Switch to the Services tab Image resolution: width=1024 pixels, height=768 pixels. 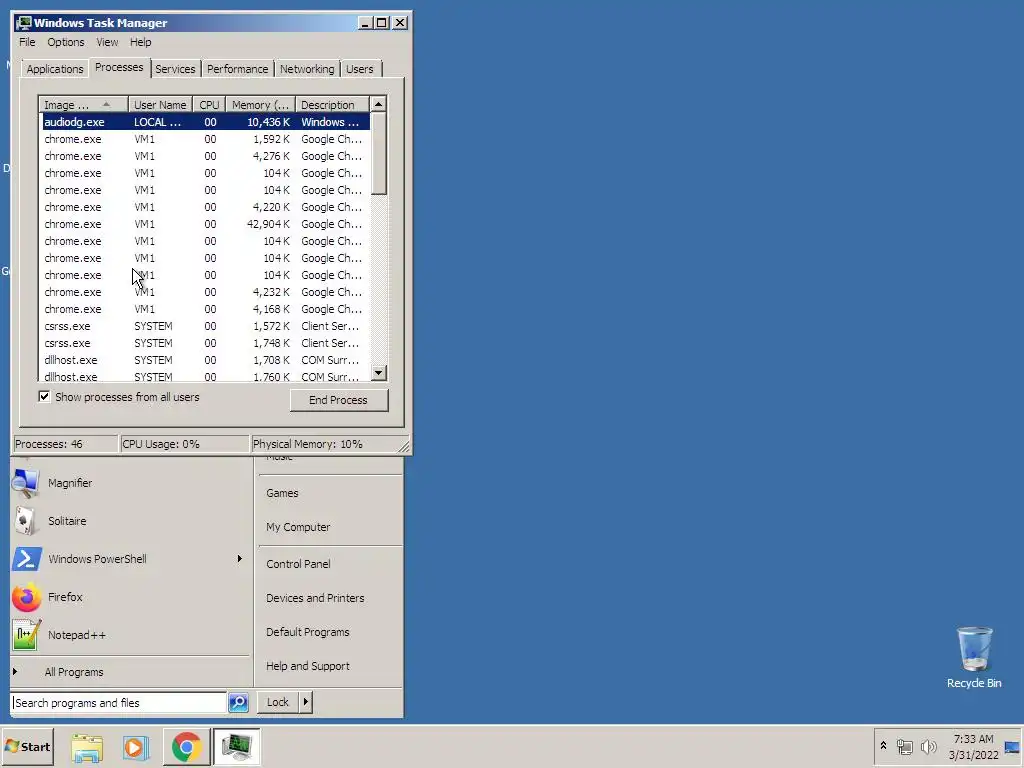[x=175, y=69]
